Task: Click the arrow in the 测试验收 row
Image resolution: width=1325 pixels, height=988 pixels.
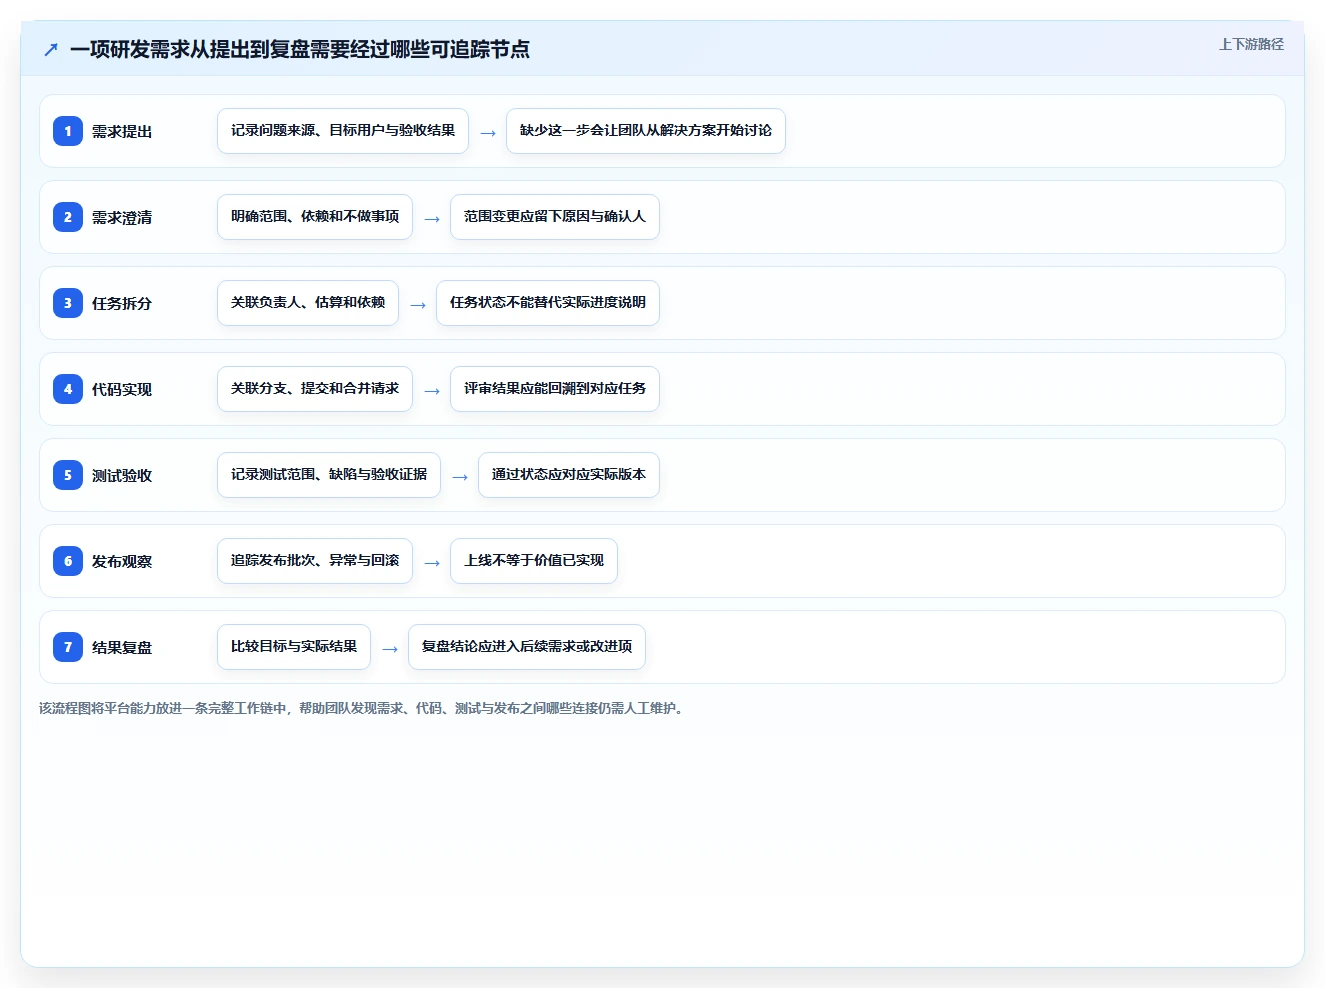Action: pos(460,477)
